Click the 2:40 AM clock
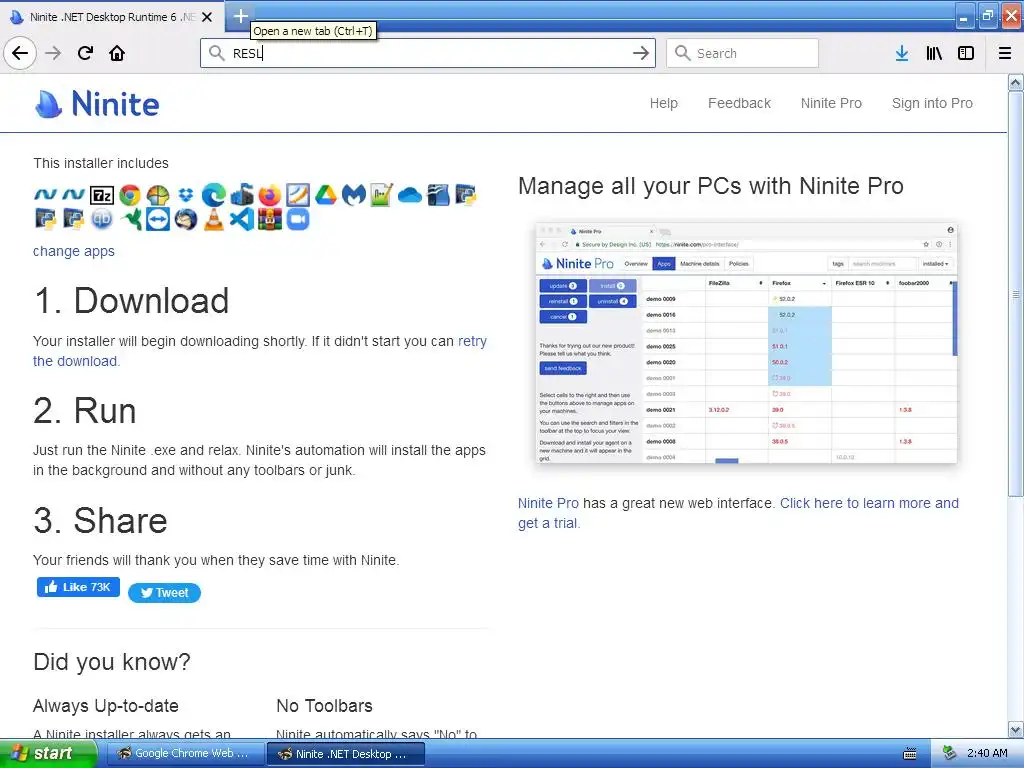 tap(987, 753)
